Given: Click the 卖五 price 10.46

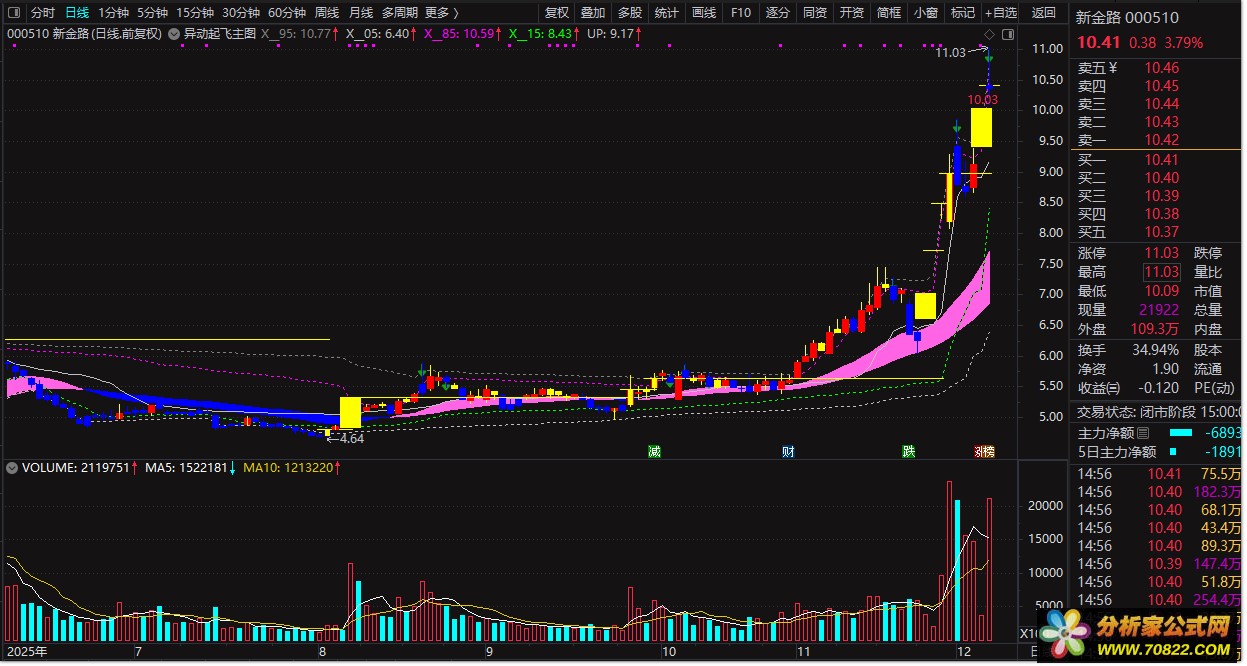Looking at the screenshot, I should 1162,68.
